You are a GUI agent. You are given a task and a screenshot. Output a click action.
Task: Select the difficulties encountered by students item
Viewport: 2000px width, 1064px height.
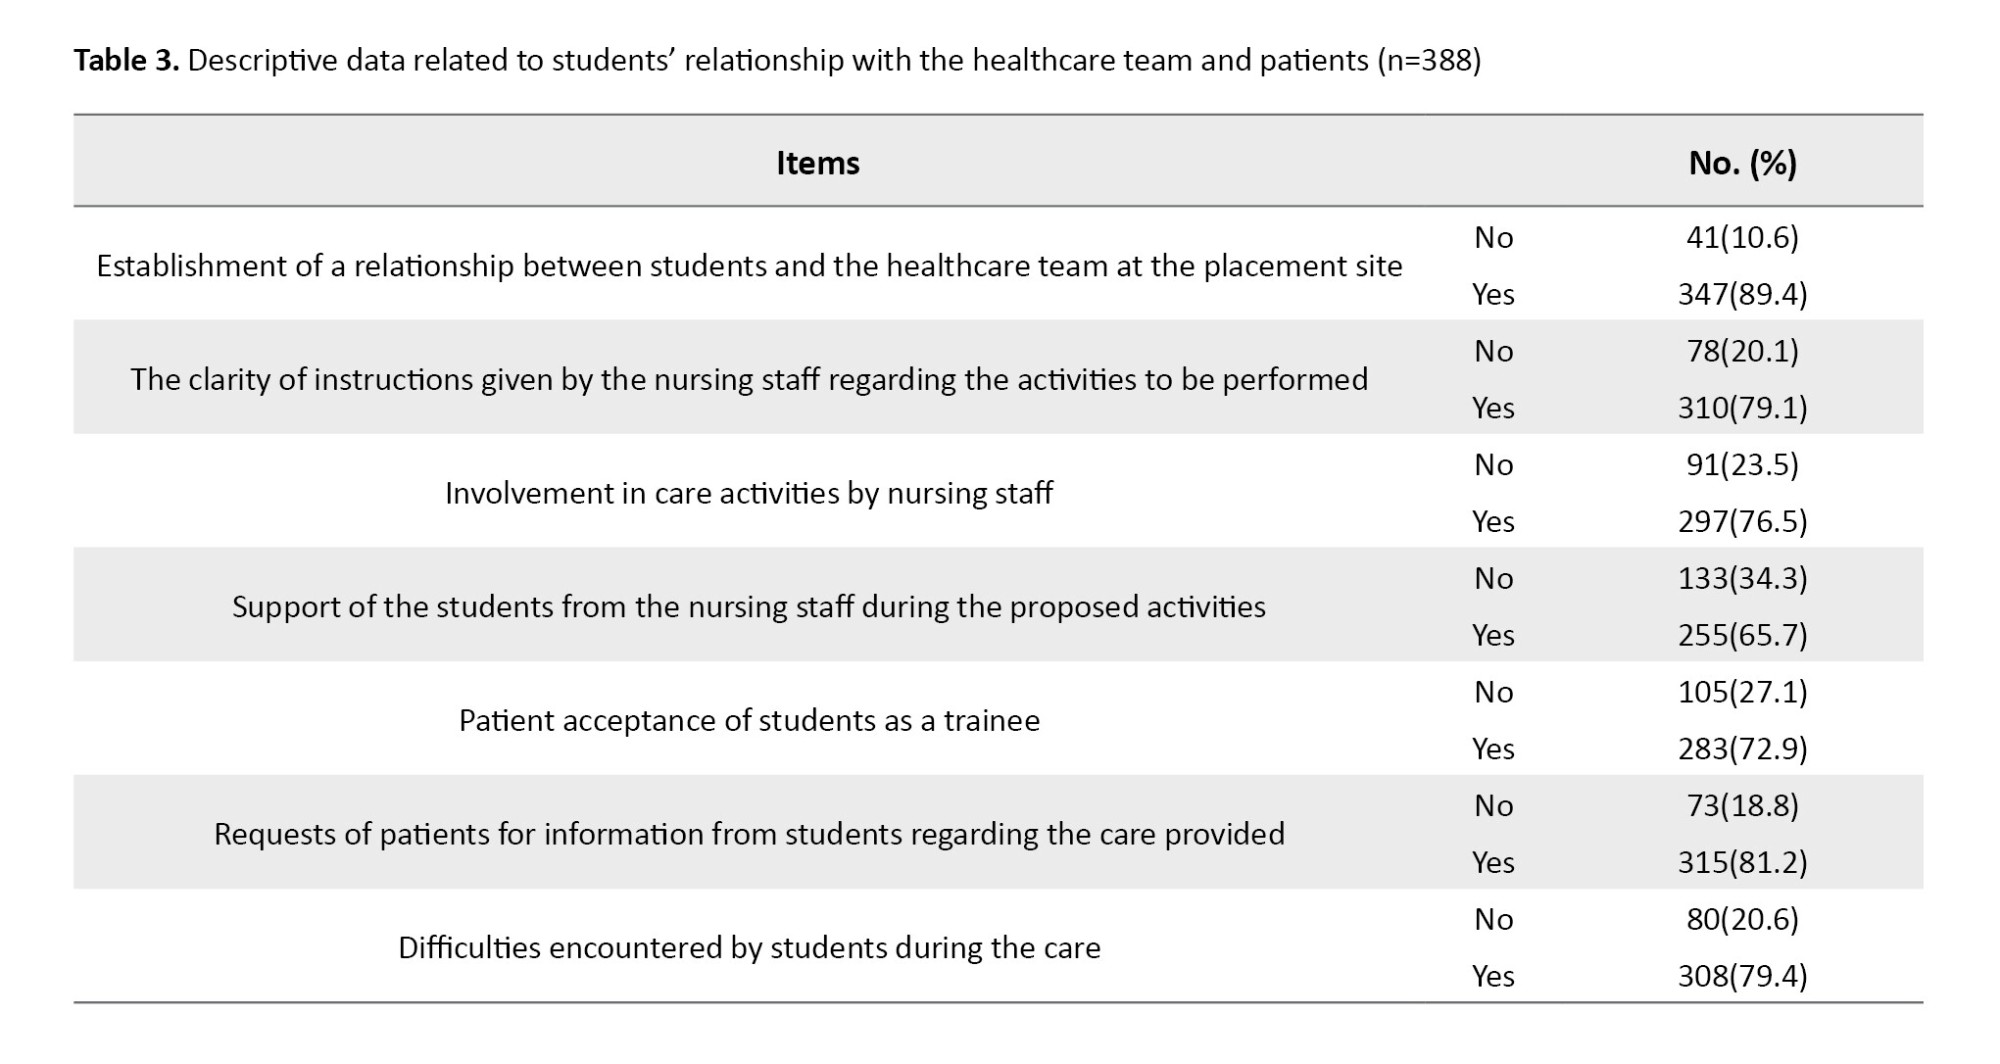[x=749, y=948]
